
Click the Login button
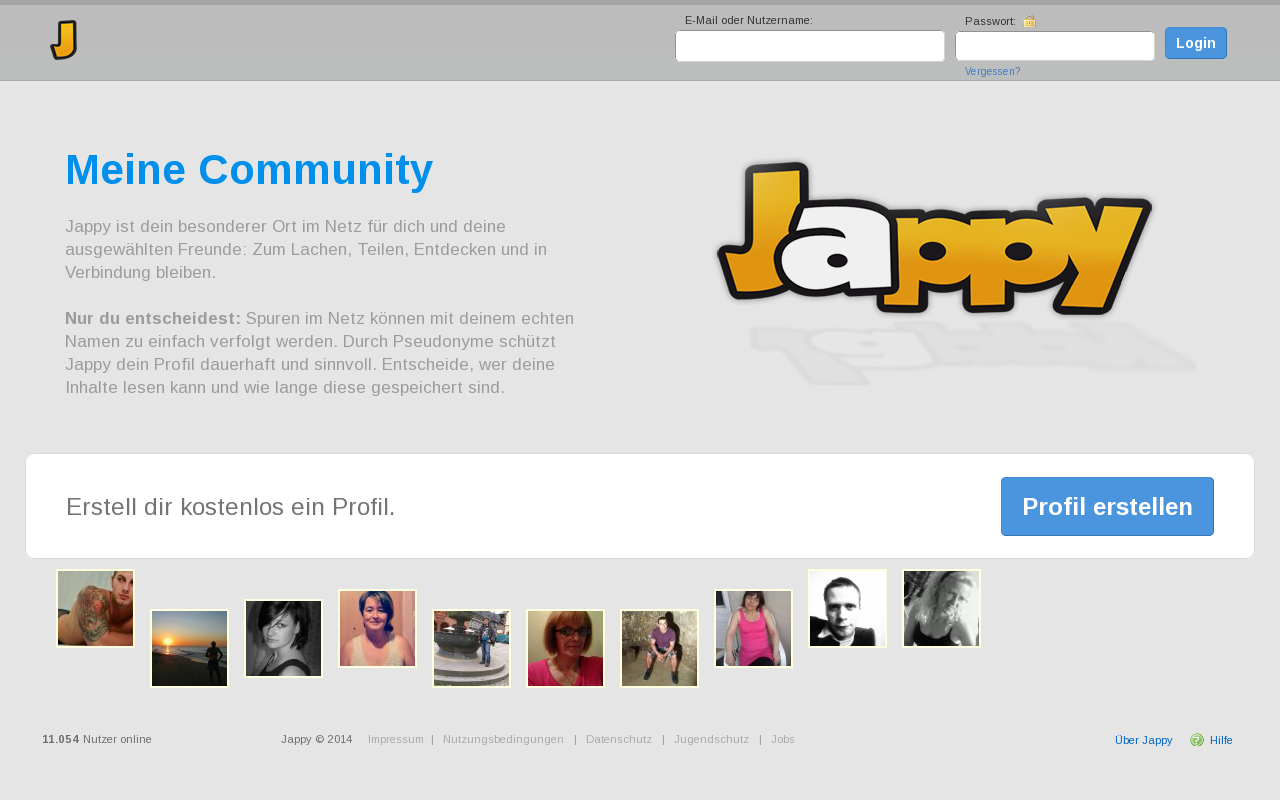pos(1196,43)
